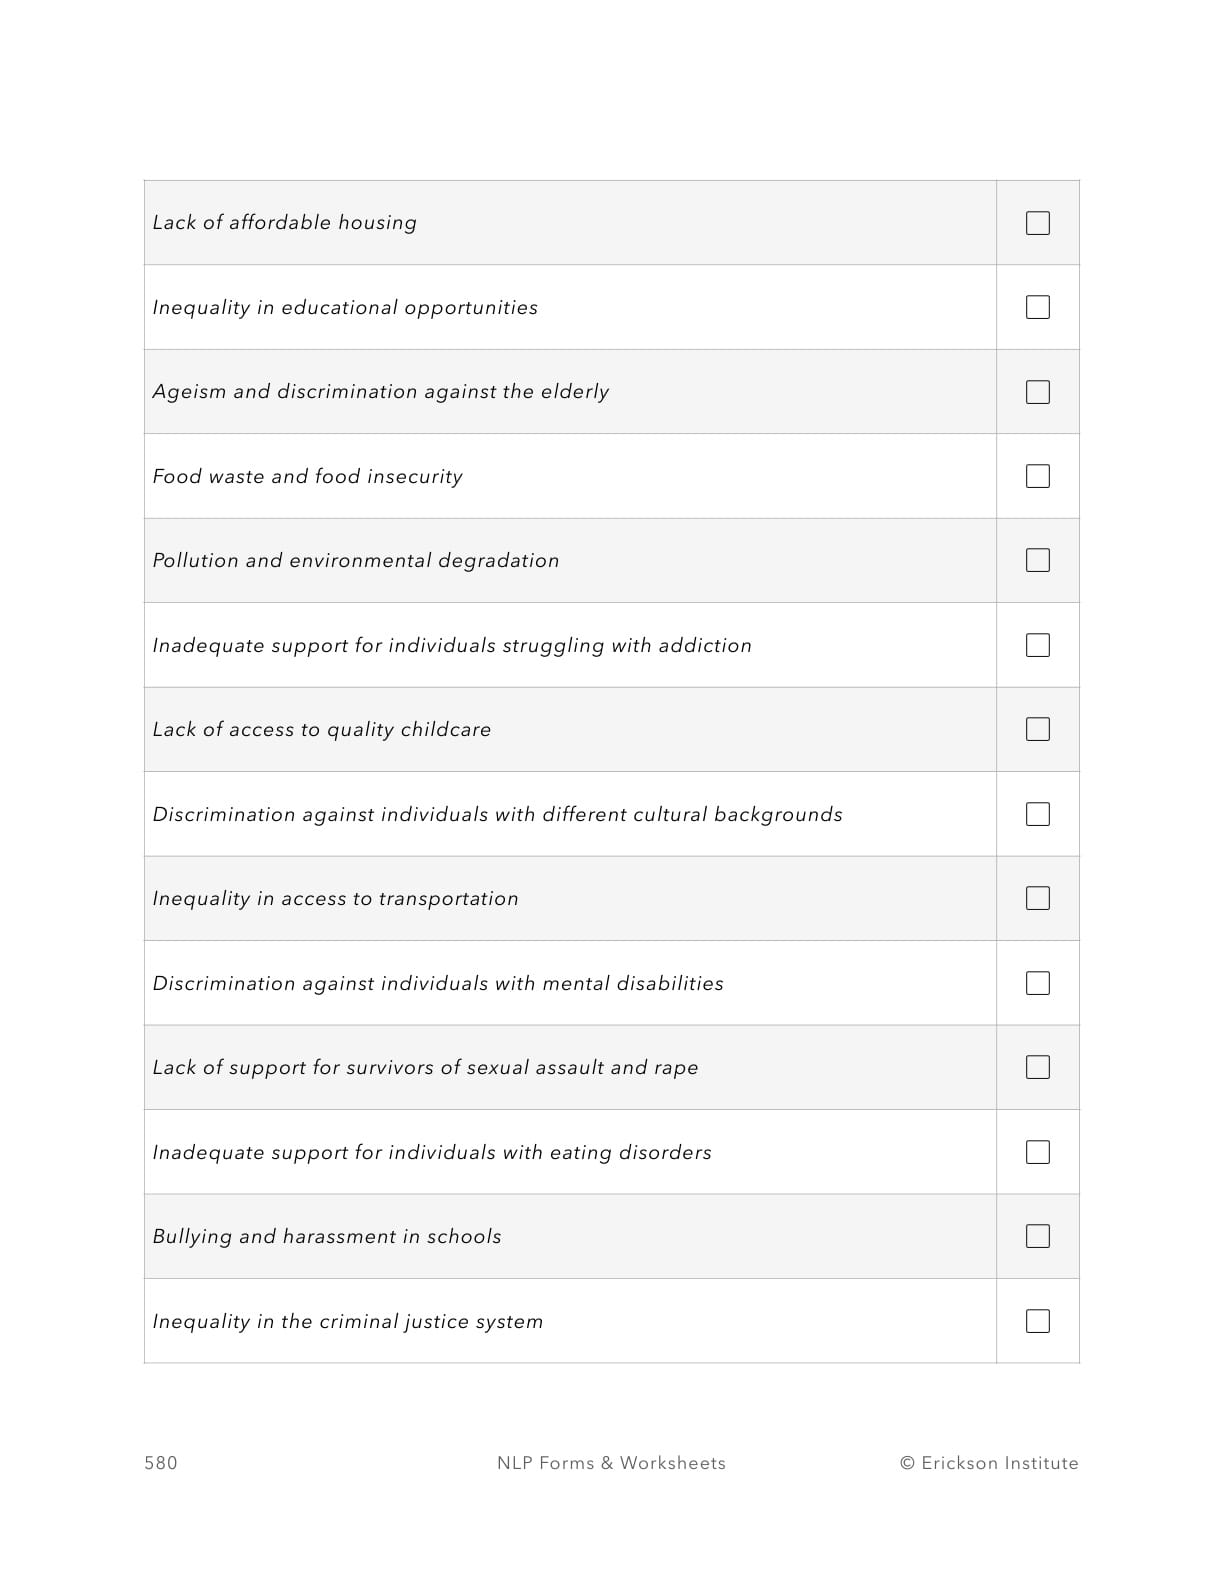Mark Bullying and harassment in schools checkbox
The image size is (1224, 1584).
tap(1037, 1236)
